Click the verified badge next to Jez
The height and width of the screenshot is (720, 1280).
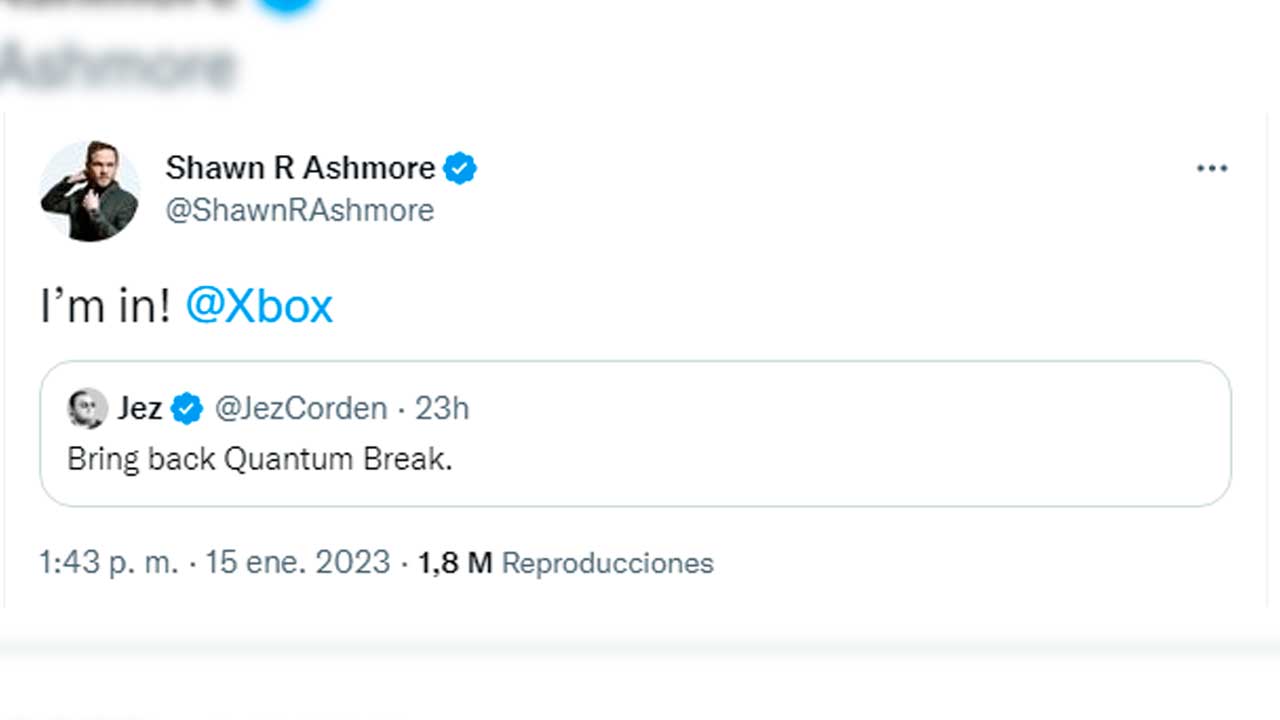(x=186, y=408)
